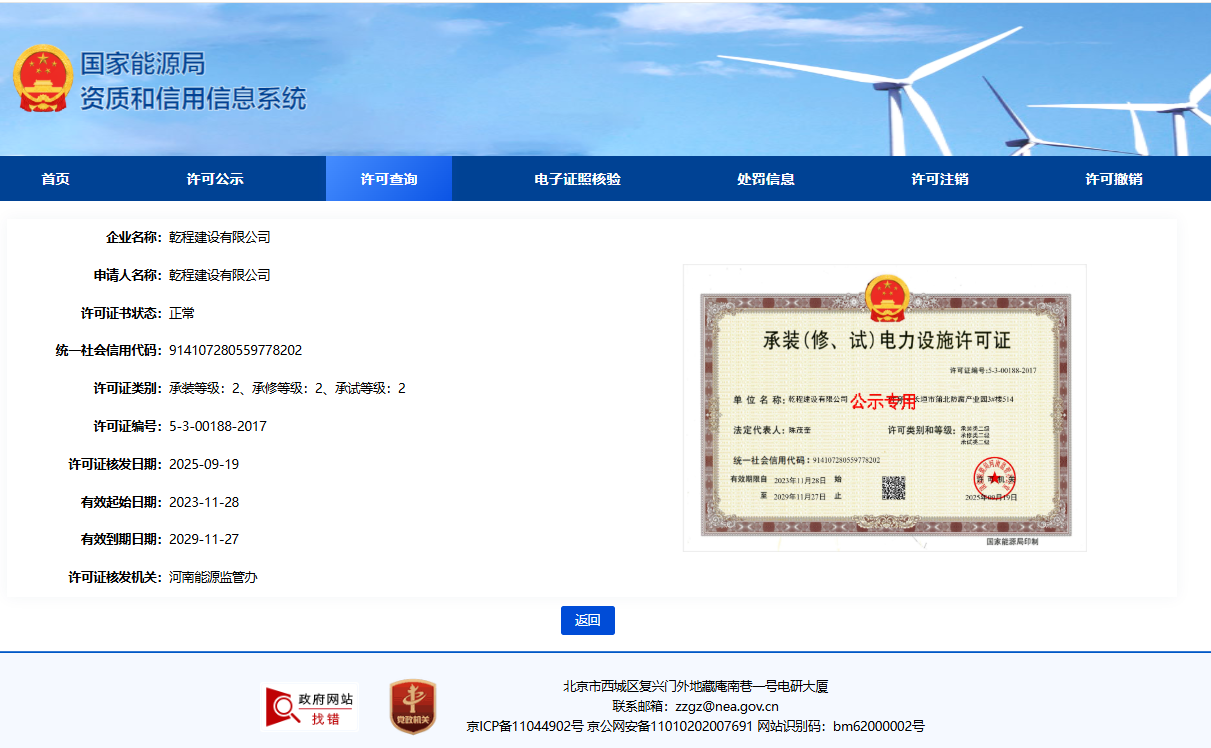Open the license certificate image preview

pyautogui.click(x=885, y=408)
